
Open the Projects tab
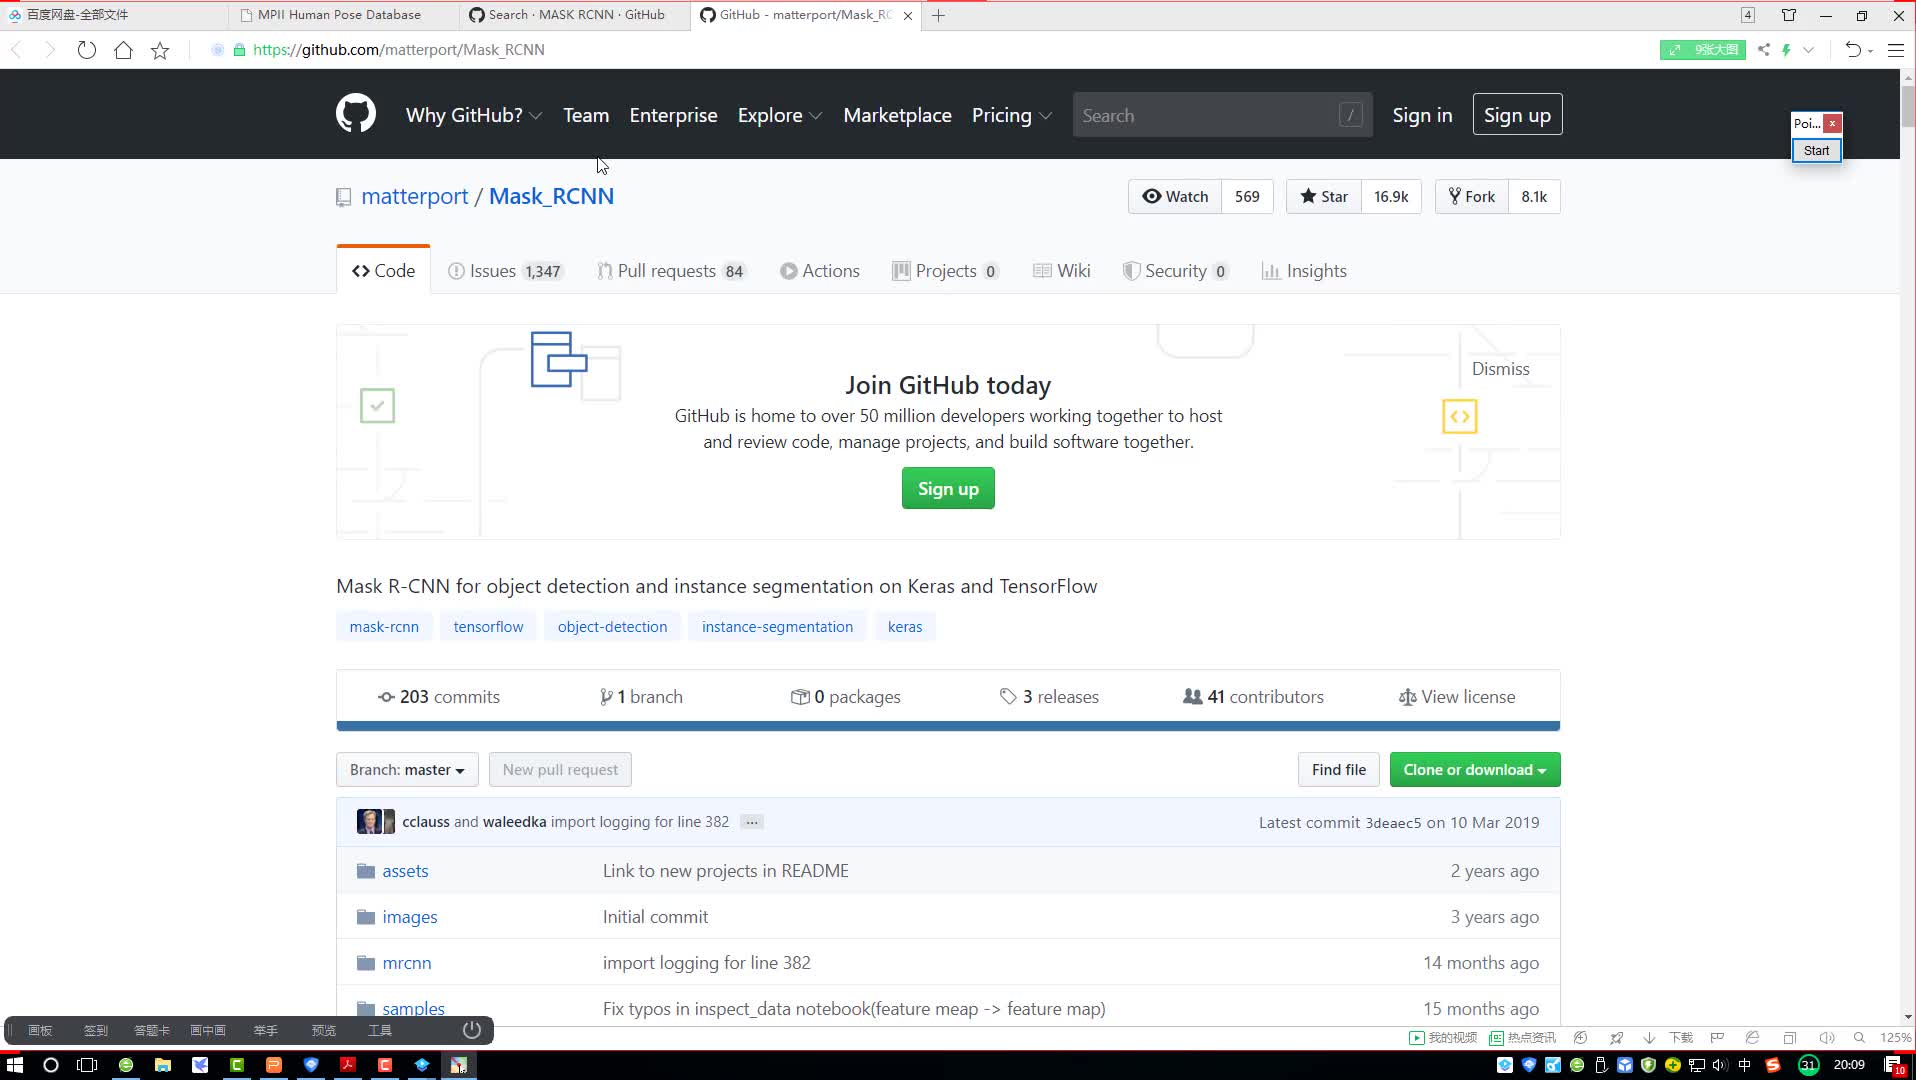[x=945, y=271]
